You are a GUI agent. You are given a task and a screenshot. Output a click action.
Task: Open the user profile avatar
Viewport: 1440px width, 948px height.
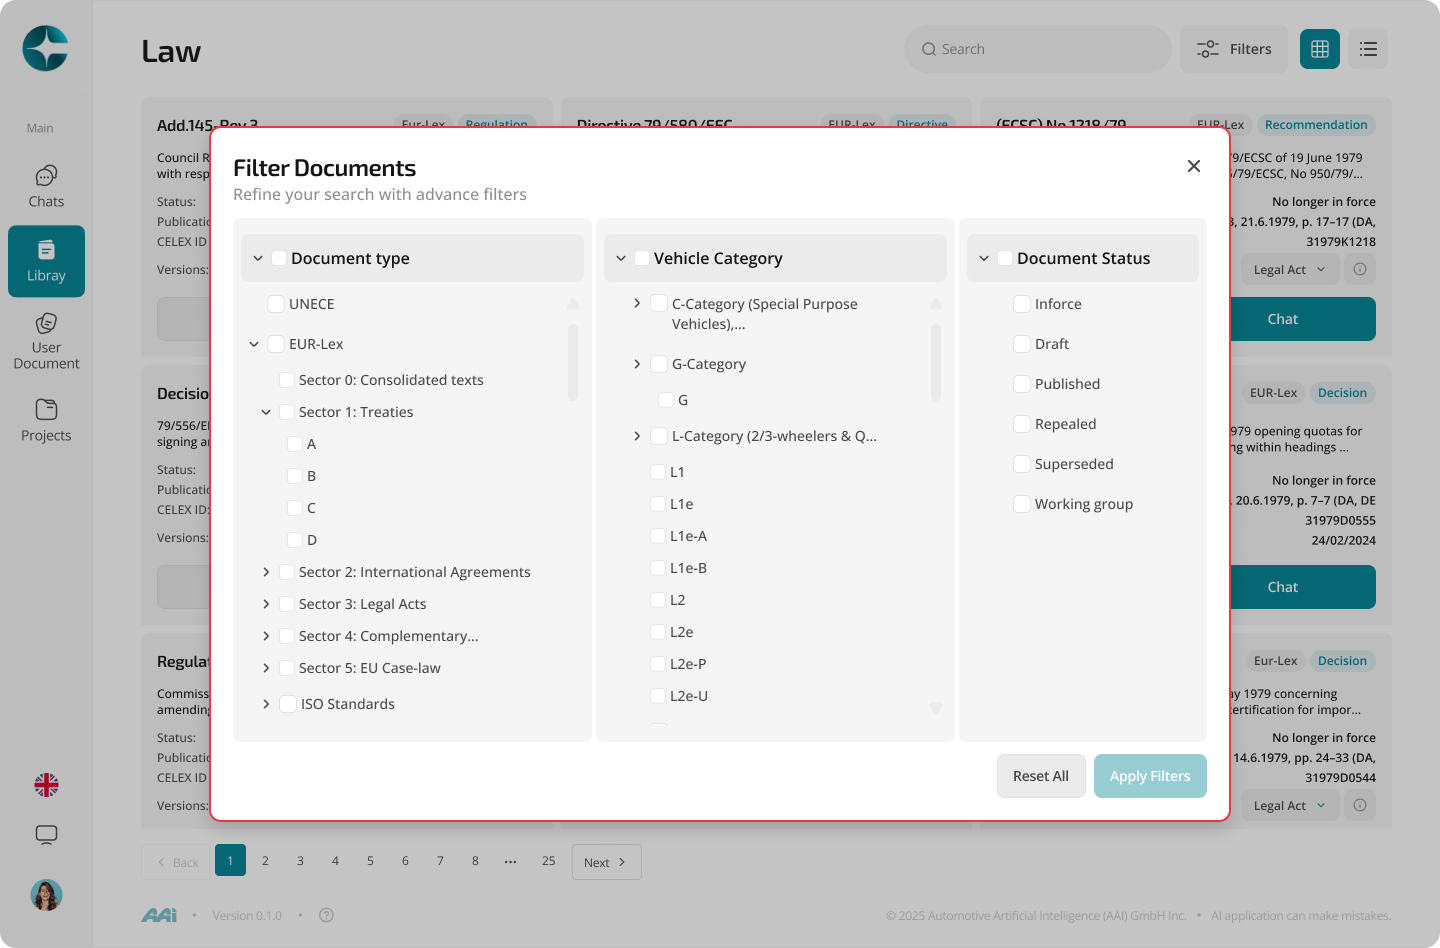[46, 895]
